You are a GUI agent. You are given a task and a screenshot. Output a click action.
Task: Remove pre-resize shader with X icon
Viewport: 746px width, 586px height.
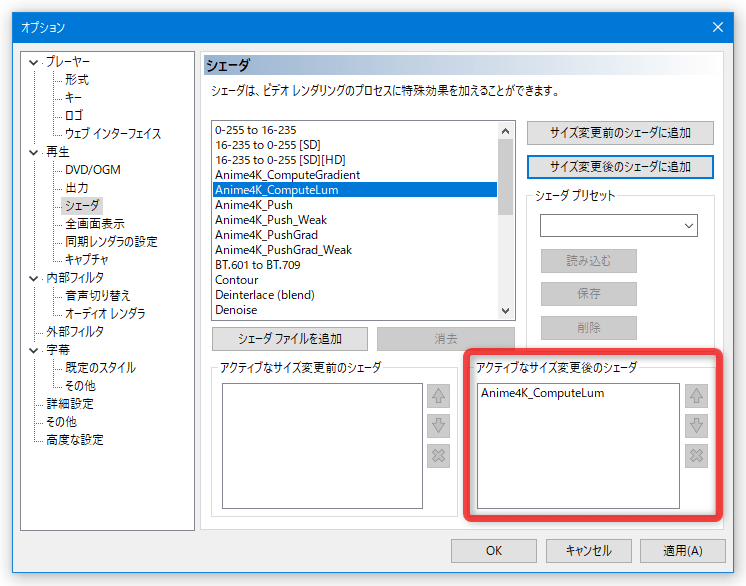click(x=438, y=456)
